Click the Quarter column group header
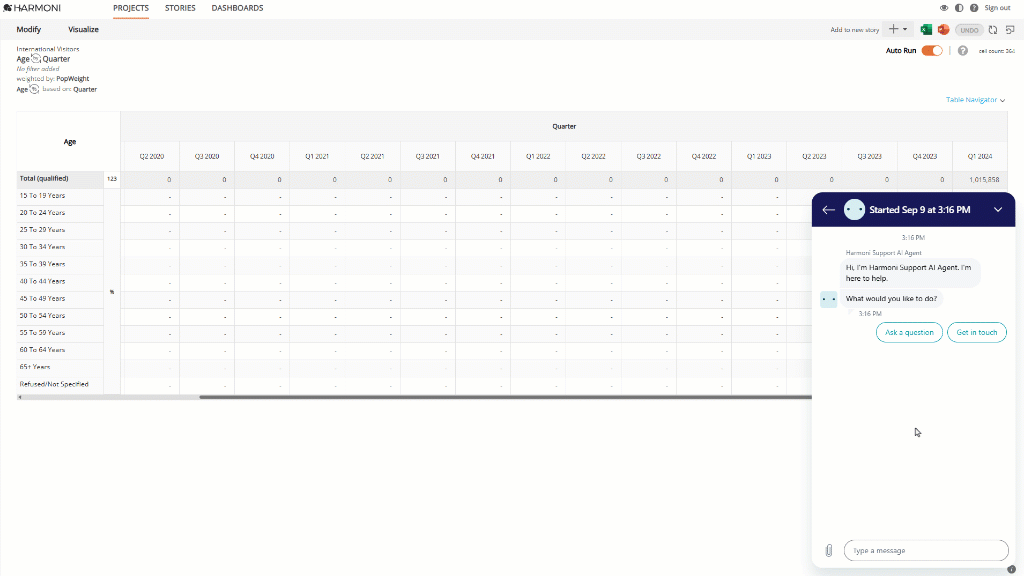This screenshot has height=576, width=1024. pos(564,127)
